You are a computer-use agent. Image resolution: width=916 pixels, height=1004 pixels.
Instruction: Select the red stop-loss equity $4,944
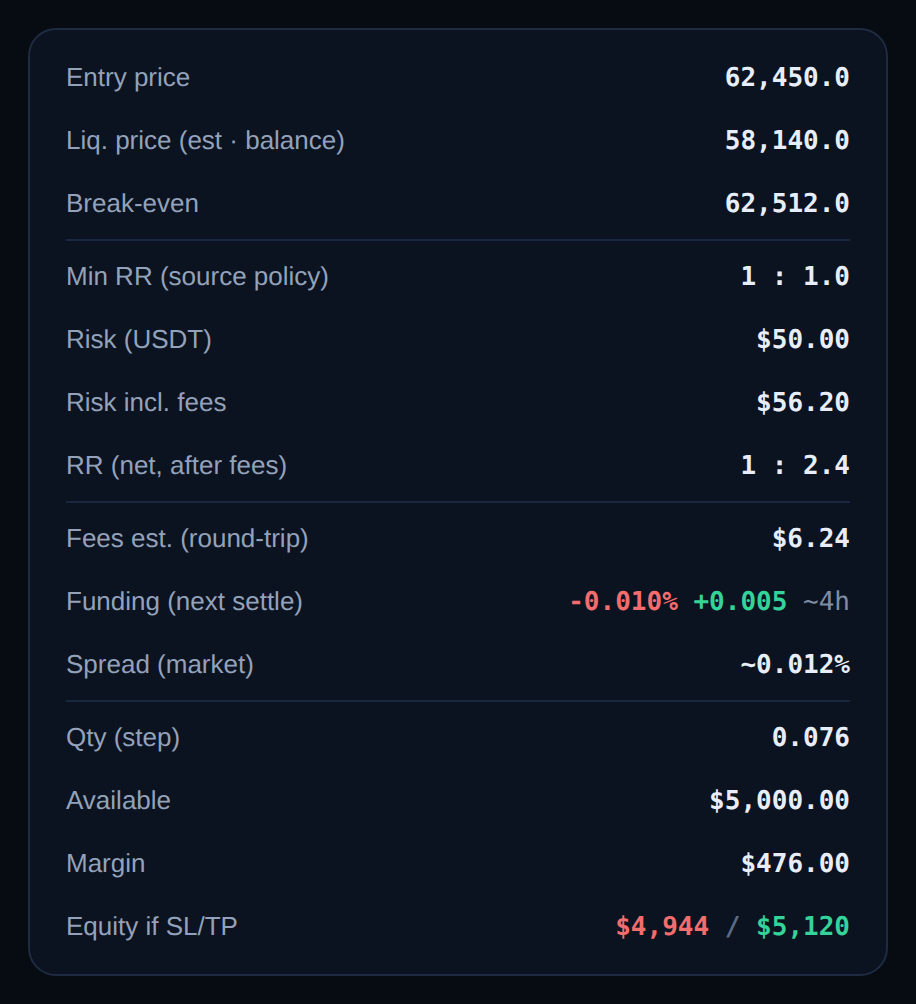click(x=662, y=927)
